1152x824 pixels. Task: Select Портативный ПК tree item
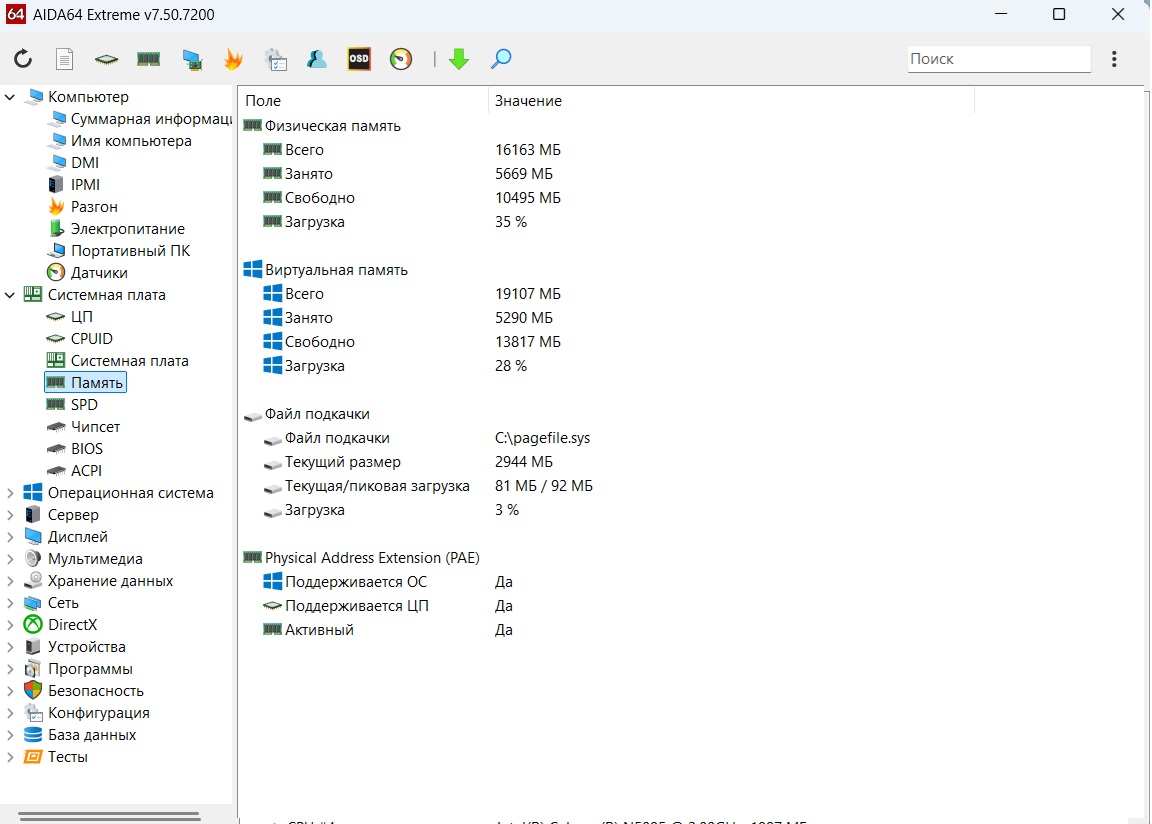[x=118, y=251]
